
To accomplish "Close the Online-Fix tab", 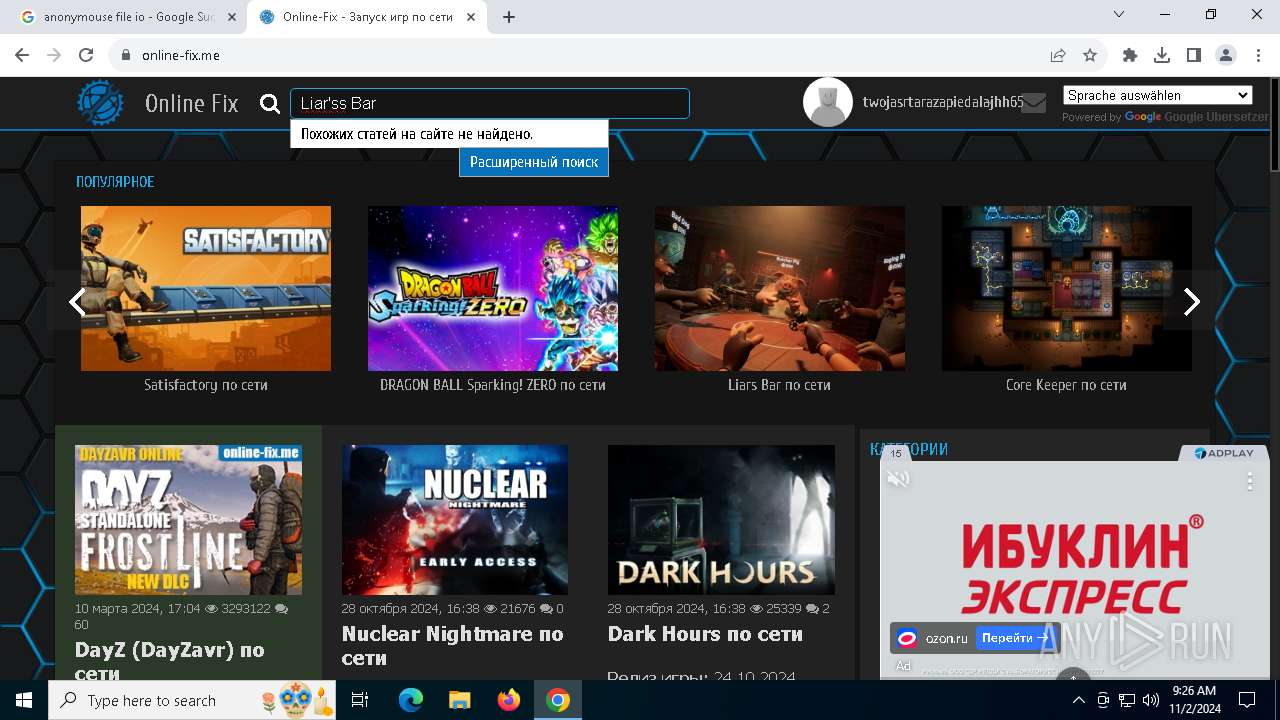I will pyautogui.click(x=471, y=17).
